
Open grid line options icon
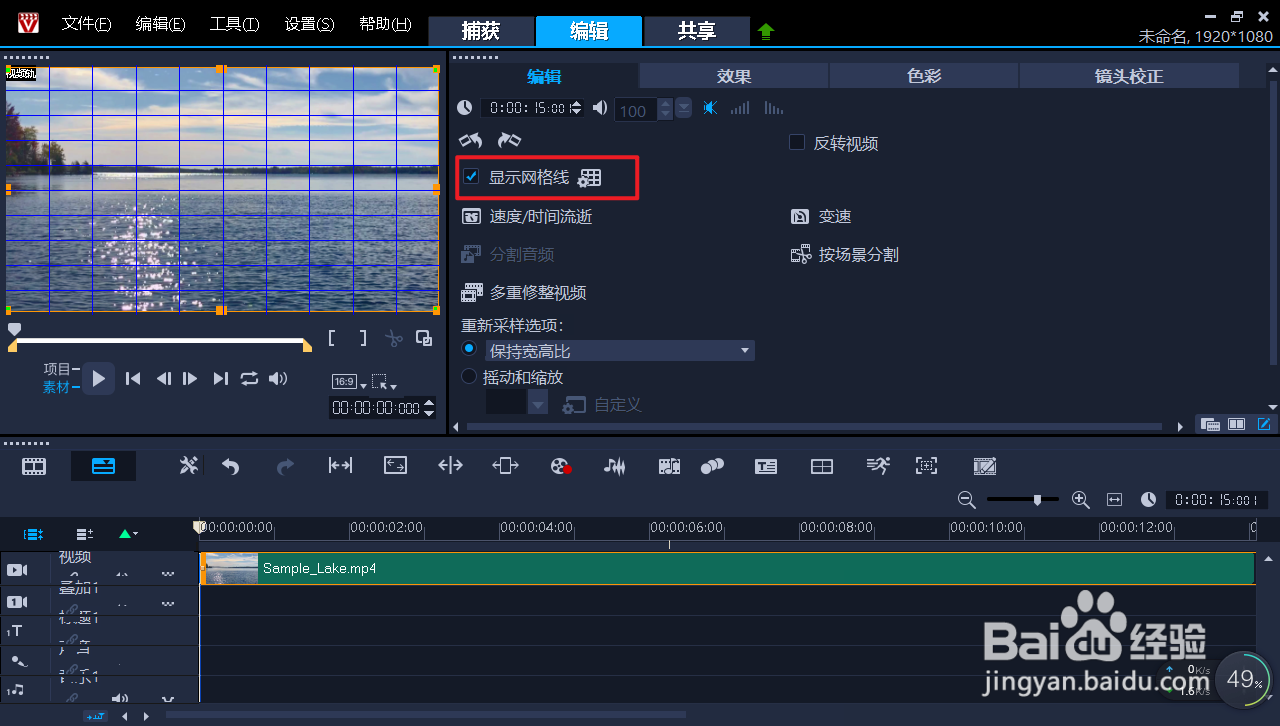pyautogui.click(x=590, y=178)
